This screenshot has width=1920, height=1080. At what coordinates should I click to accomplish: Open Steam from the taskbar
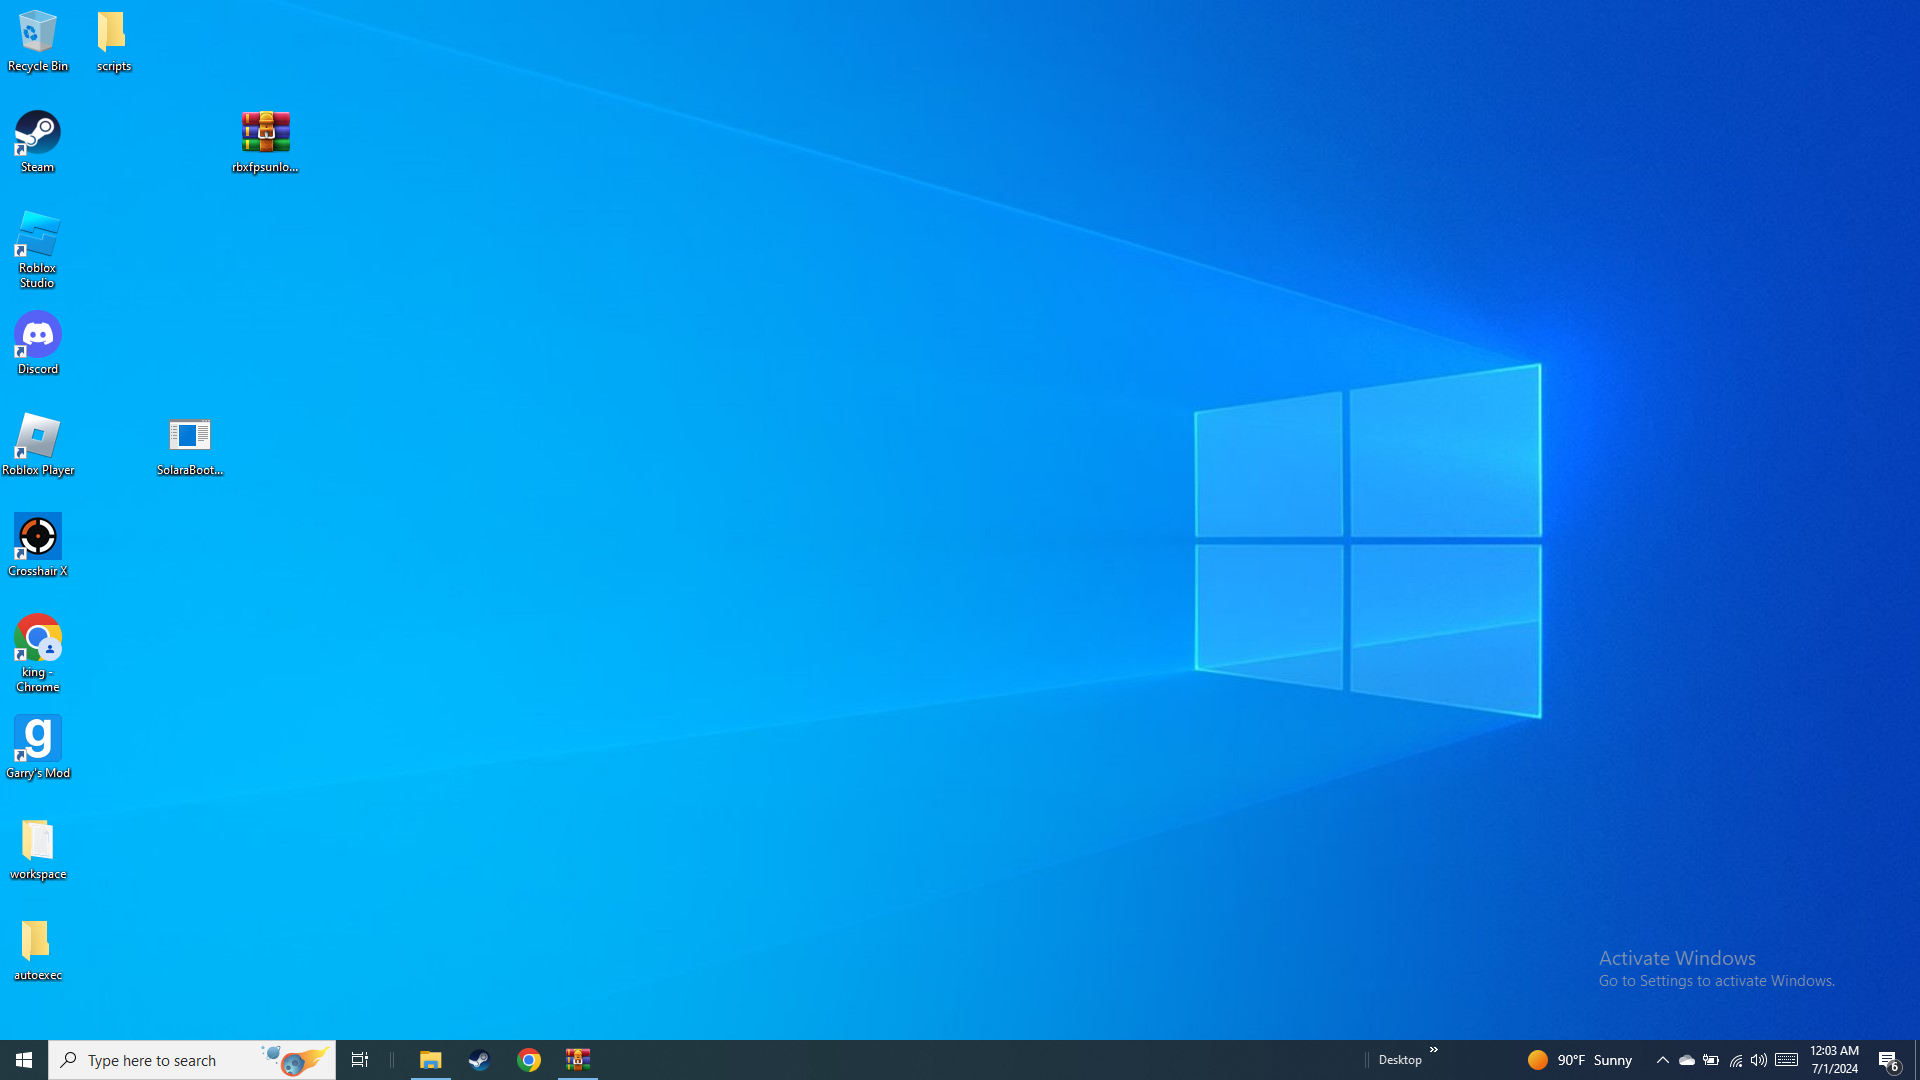[x=479, y=1060]
